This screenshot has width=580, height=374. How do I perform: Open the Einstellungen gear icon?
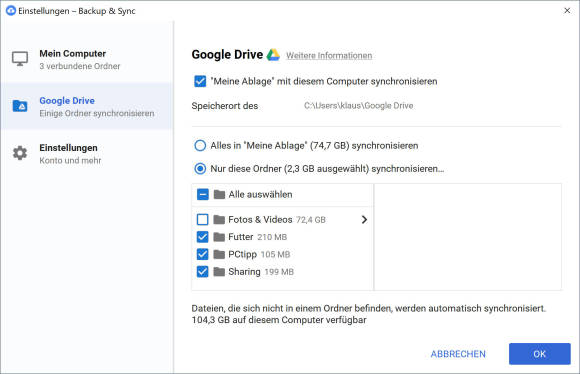[x=20, y=153]
